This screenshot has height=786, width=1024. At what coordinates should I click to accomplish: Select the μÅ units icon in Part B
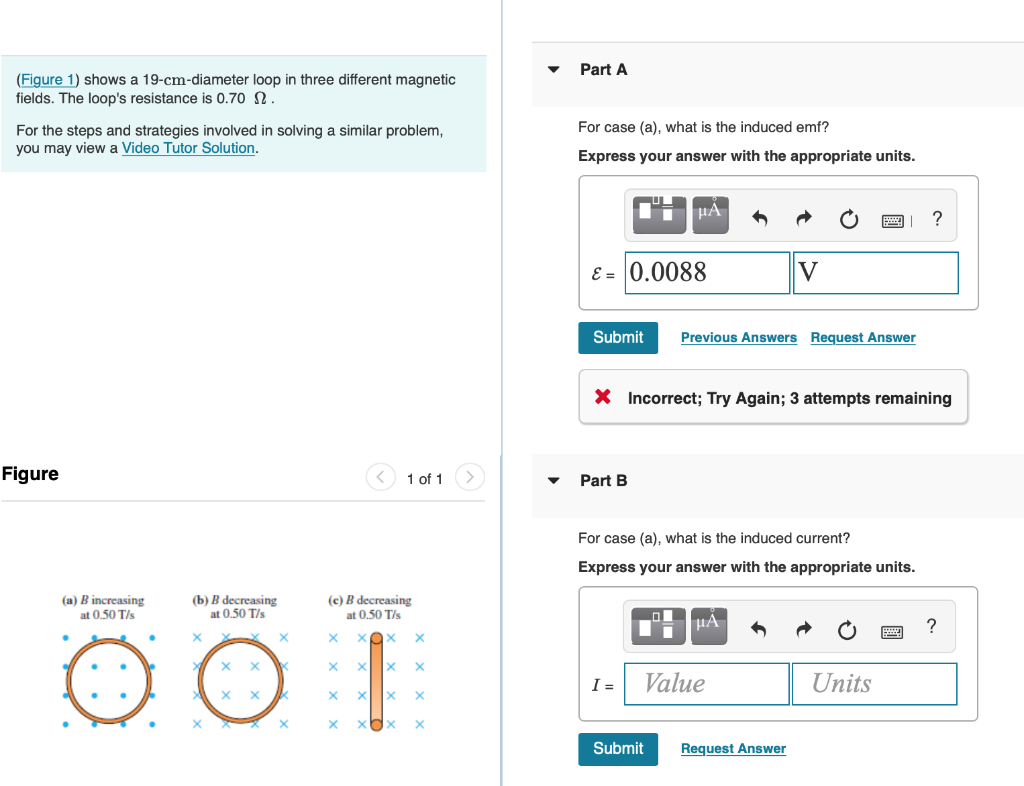click(709, 626)
